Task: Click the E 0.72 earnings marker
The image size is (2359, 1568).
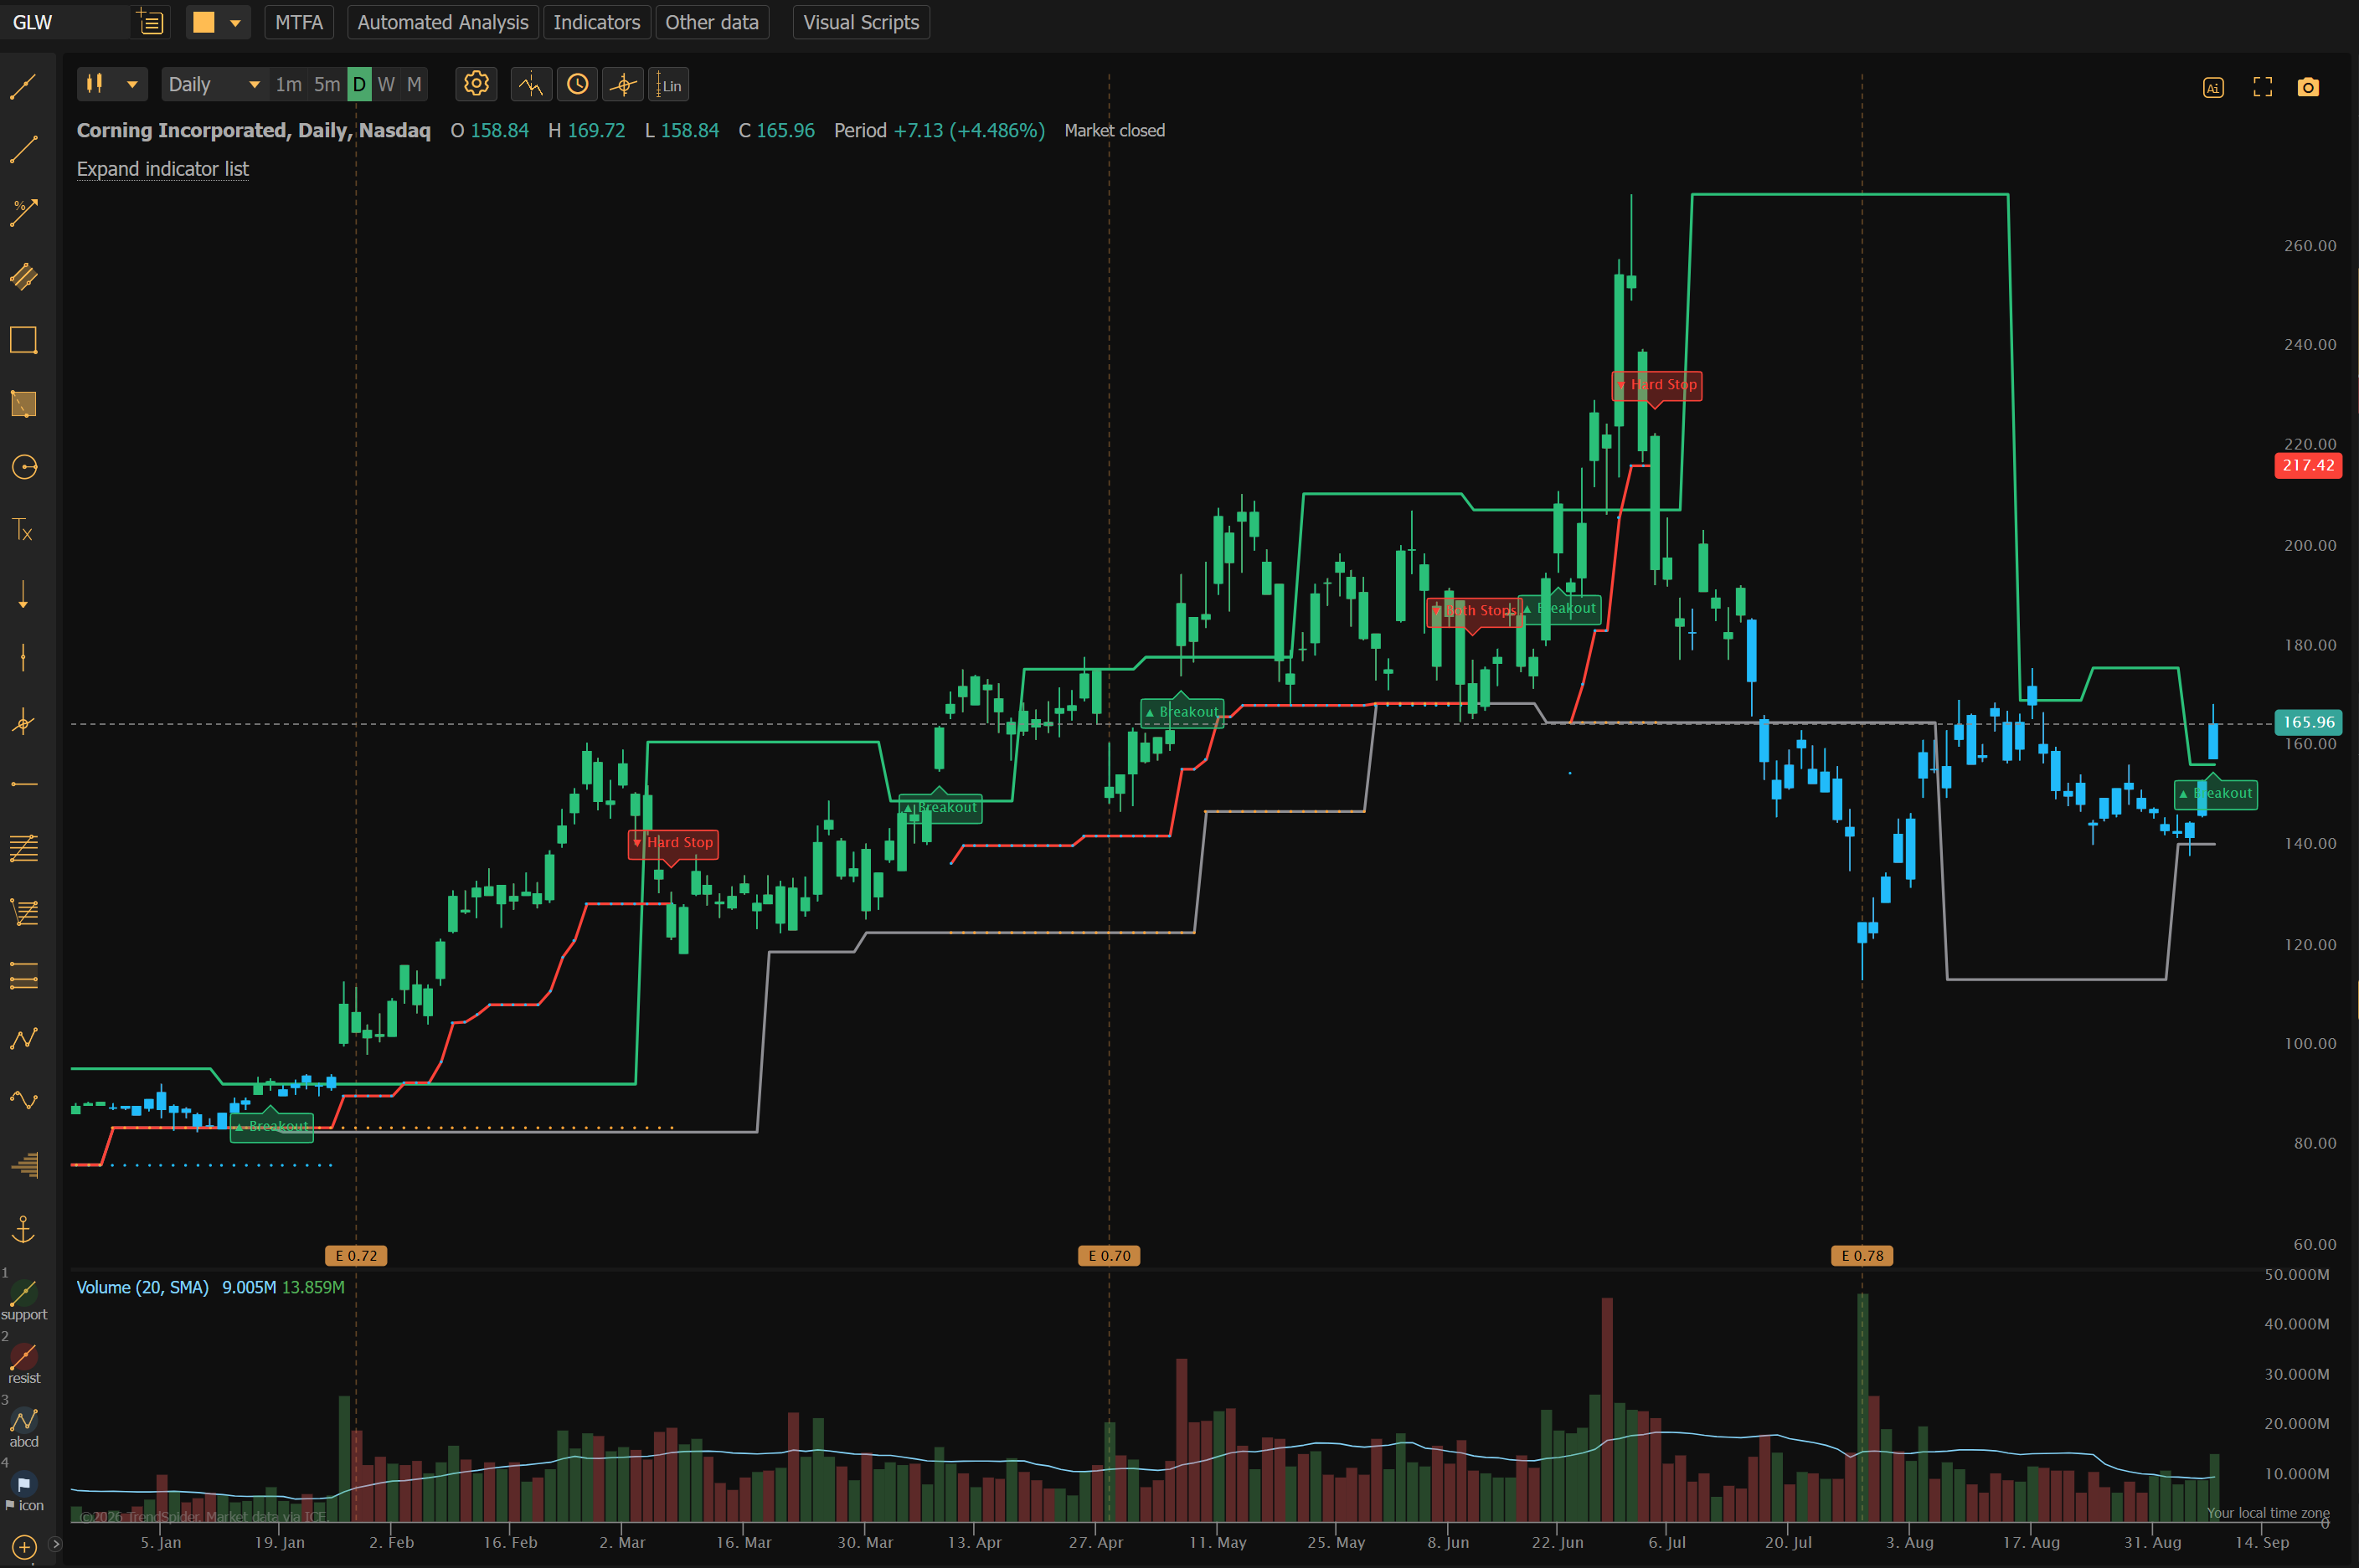Action: pos(356,1255)
